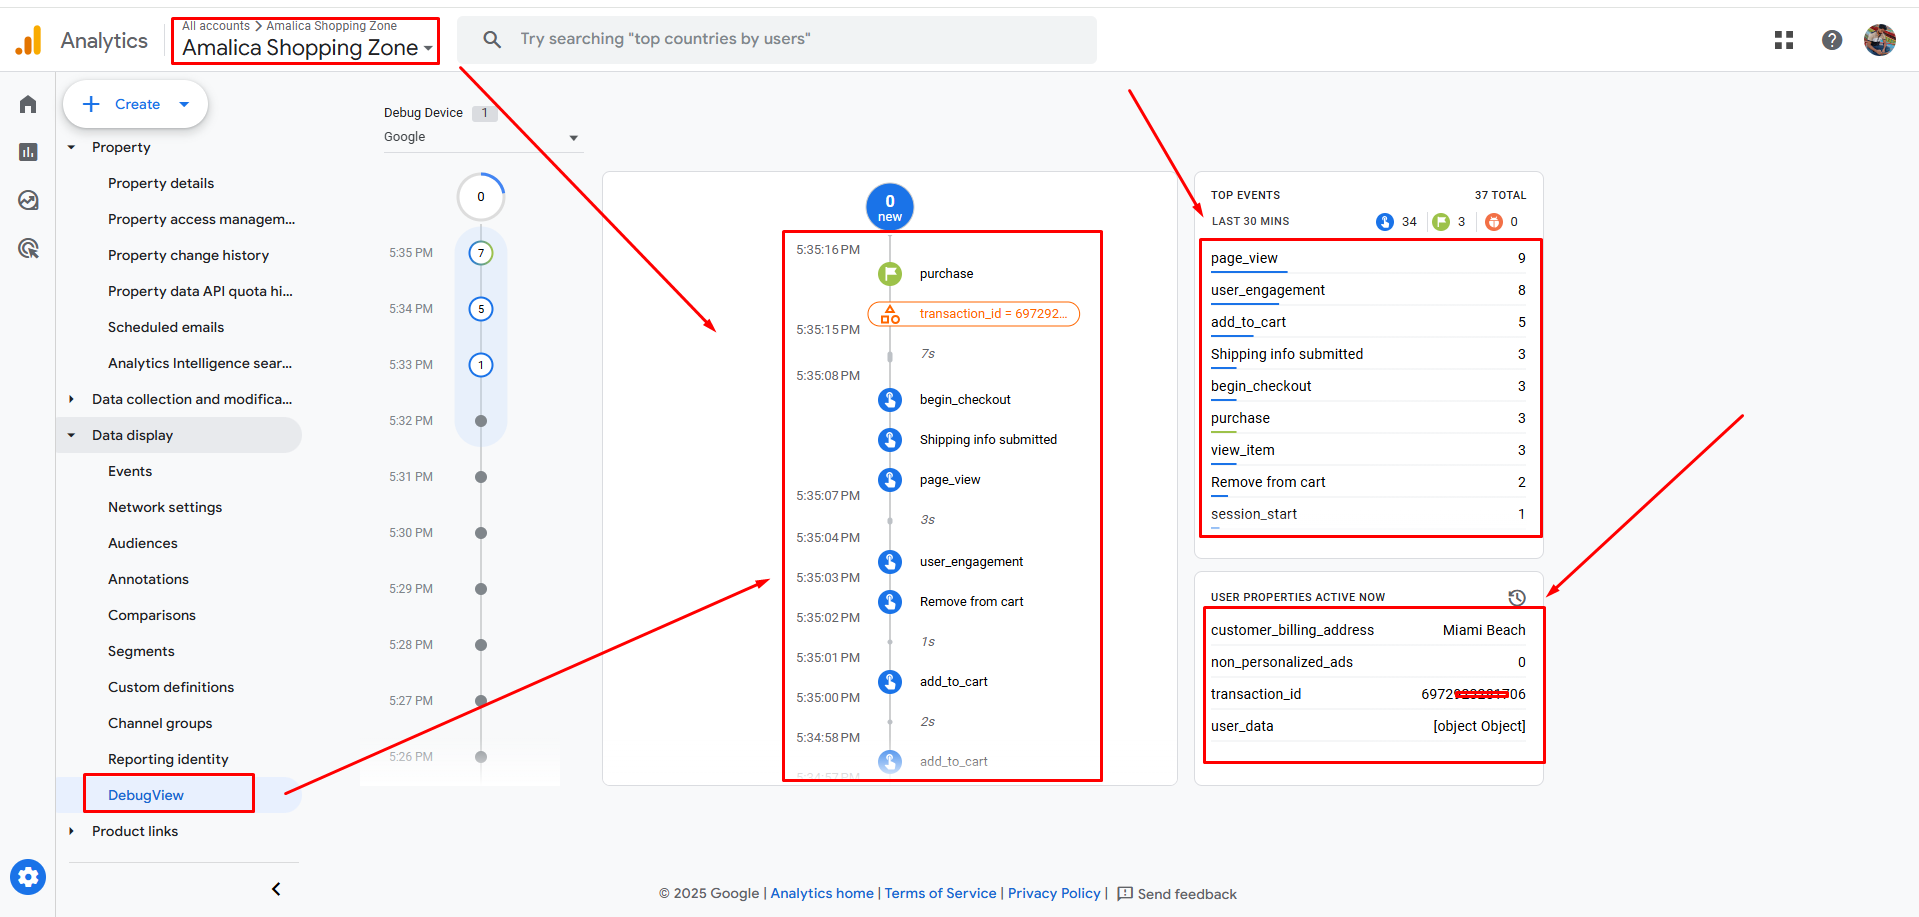Open the Advertising icon in left rail
1919x917 pixels.
click(28, 248)
